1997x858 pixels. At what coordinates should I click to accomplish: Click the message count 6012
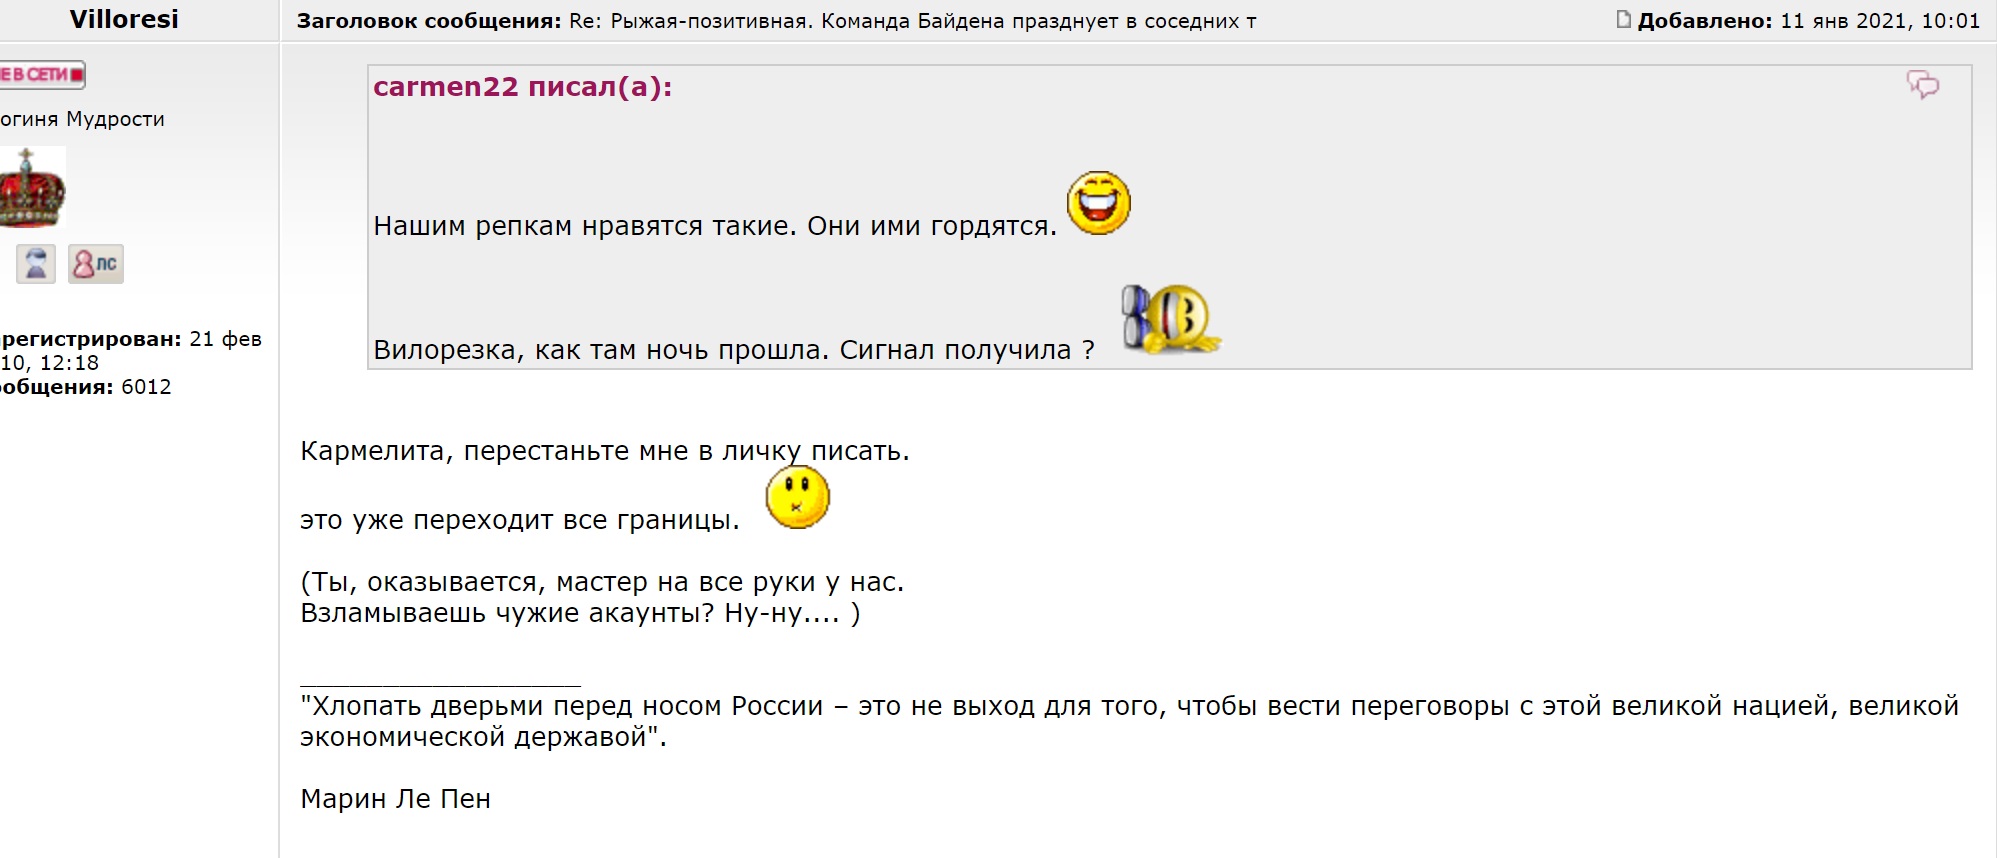click(x=146, y=387)
